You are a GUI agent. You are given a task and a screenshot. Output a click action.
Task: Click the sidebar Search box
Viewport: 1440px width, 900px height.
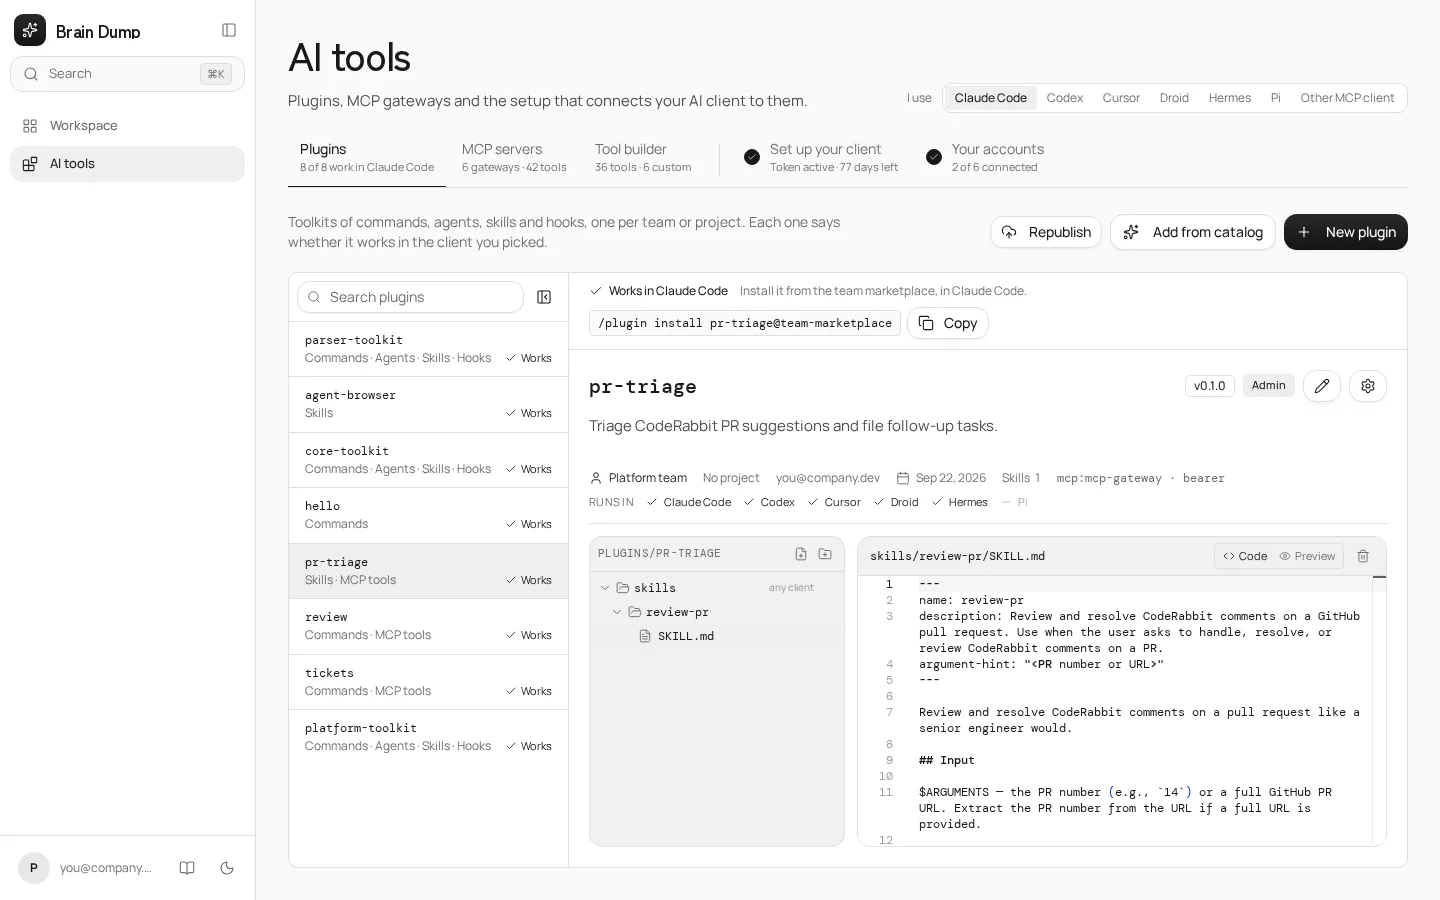tap(127, 74)
